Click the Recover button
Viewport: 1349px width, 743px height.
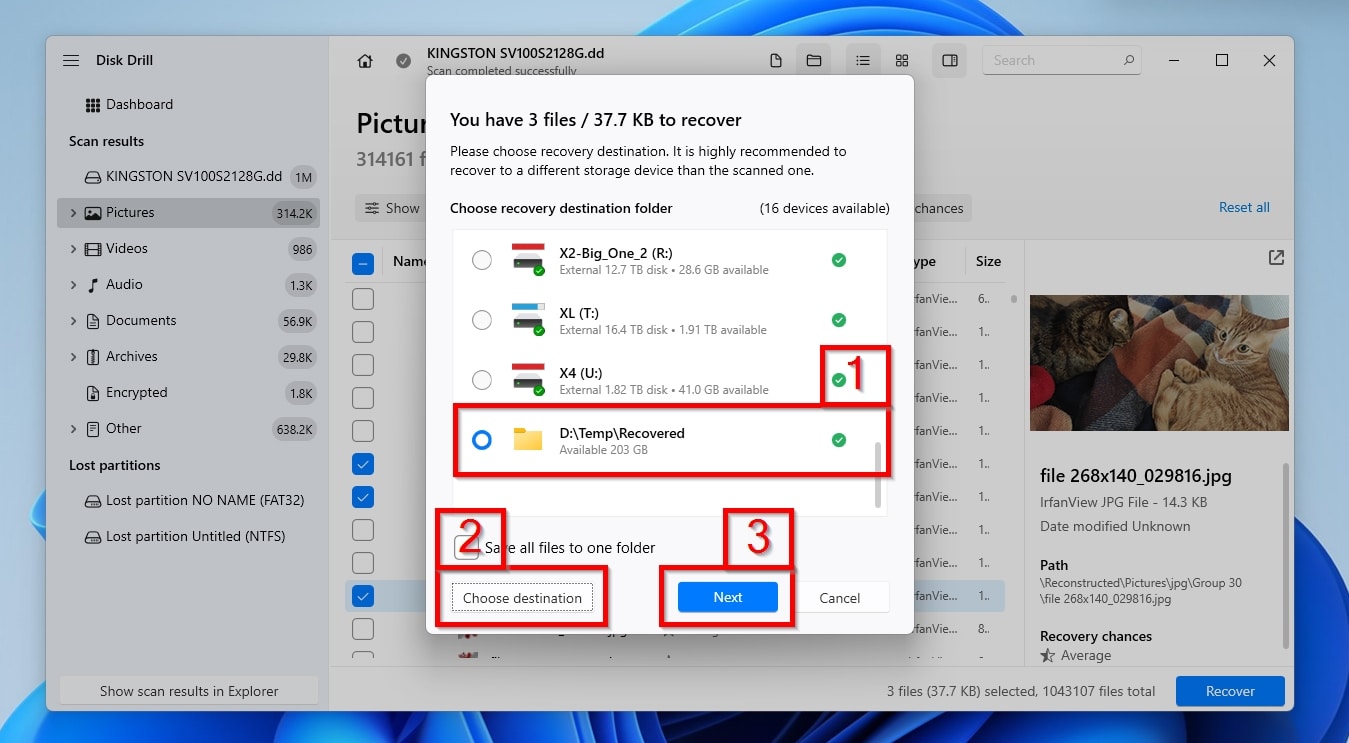coord(1230,691)
